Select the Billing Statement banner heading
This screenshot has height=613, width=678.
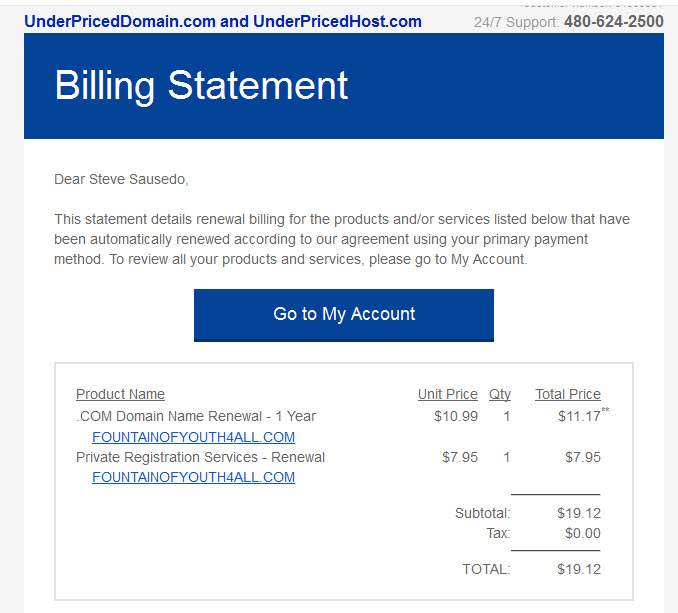point(201,86)
